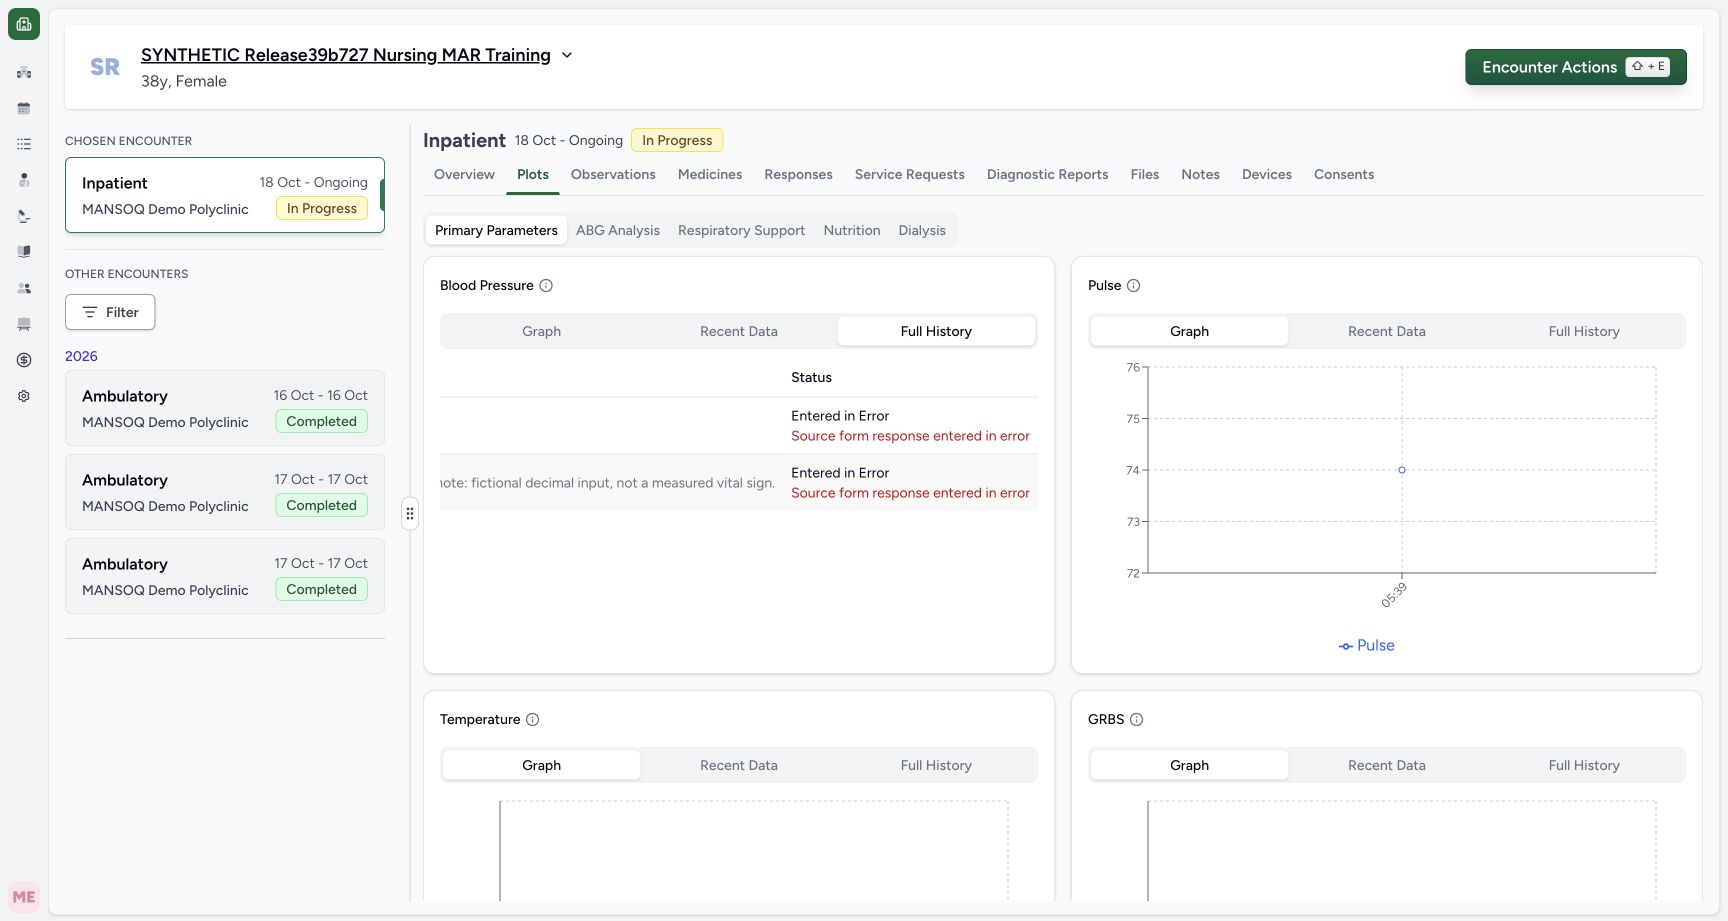Click the green hospital logo icon
The width and height of the screenshot is (1728, 921).
(24, 24)
